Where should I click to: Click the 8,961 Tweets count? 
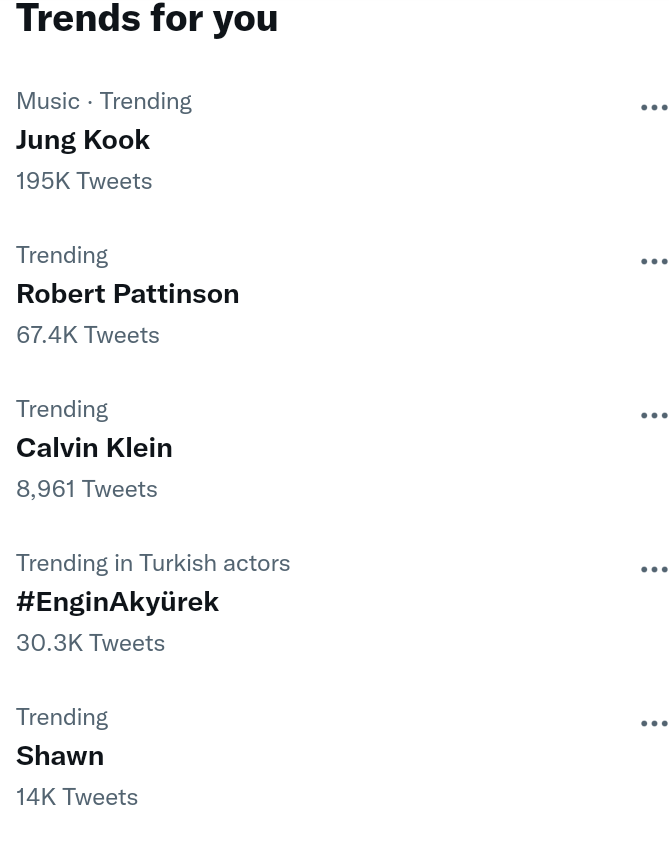87,489
